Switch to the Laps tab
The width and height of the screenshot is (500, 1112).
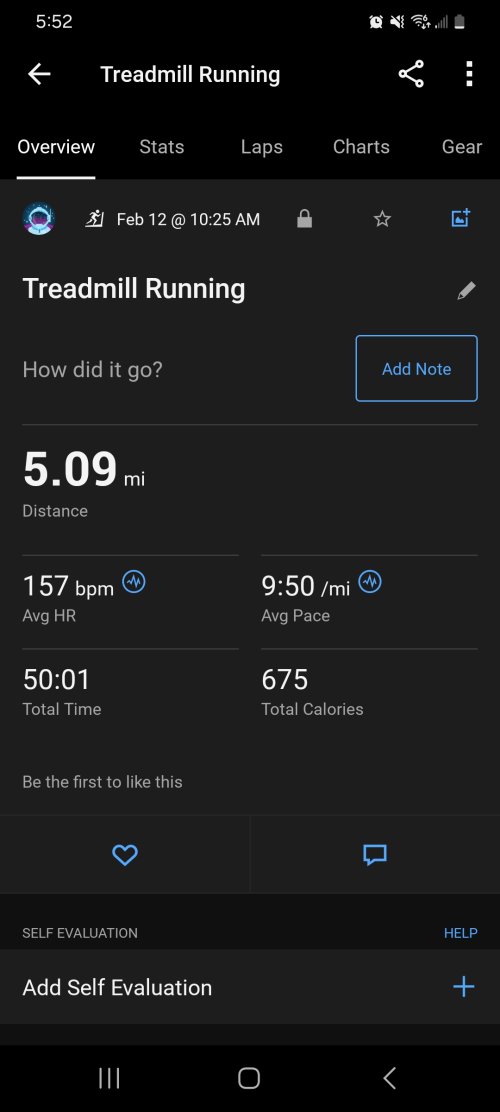pyautogui.click(x=262, y=147)
